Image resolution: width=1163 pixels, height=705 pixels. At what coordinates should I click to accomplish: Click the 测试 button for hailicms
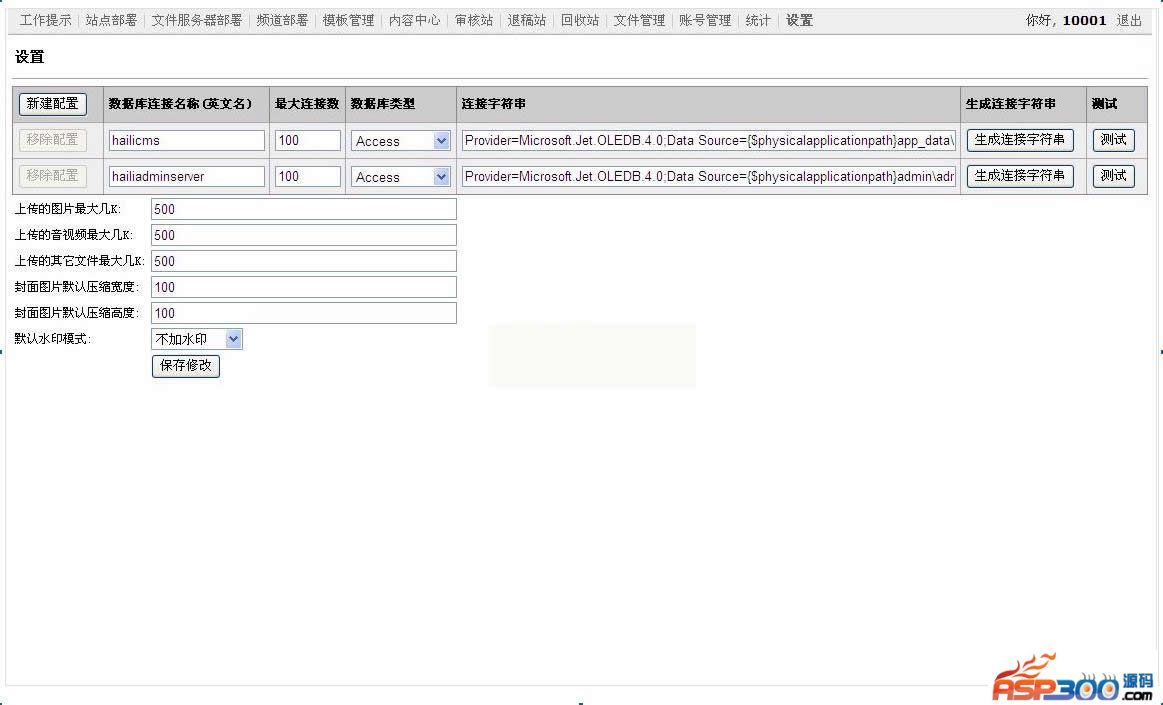[1113, 140]
